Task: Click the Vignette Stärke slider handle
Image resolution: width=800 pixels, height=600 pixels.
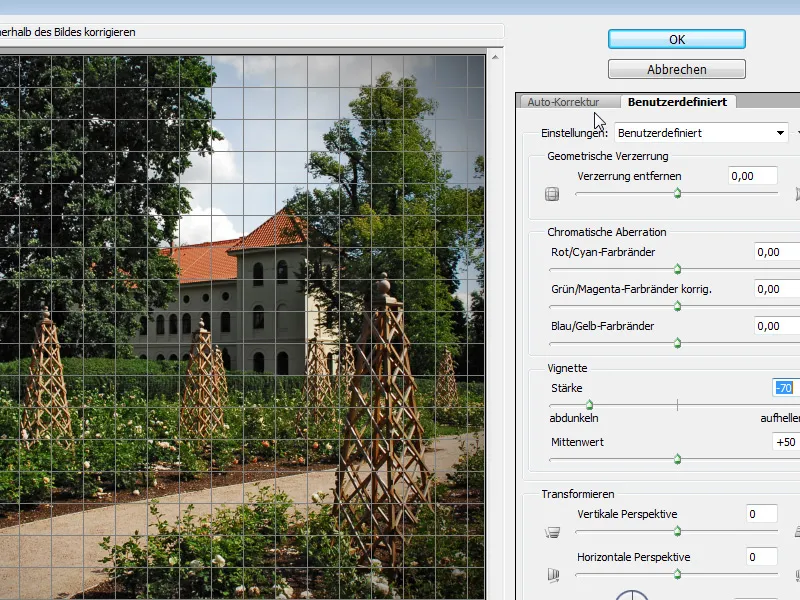Action: click(589, 405)
